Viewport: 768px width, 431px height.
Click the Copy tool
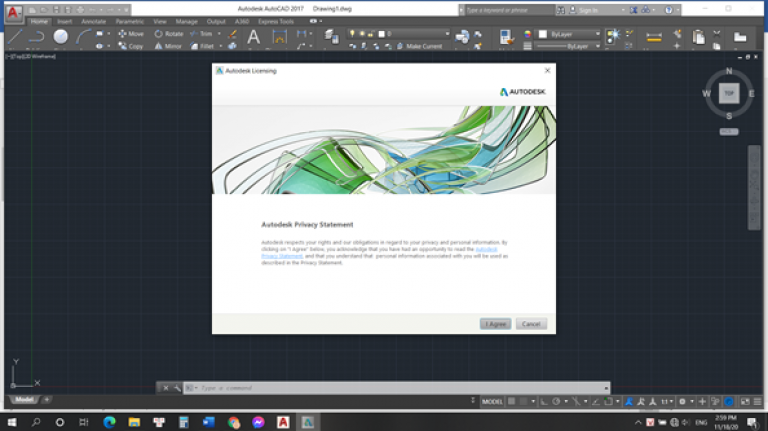pos(131,46)
